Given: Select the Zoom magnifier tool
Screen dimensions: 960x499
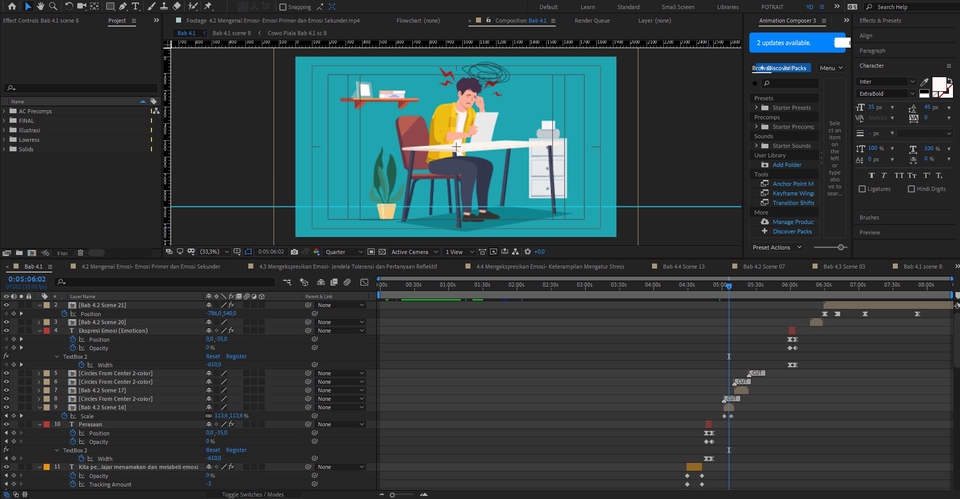Looking at the screenshot, I should 53,6.
